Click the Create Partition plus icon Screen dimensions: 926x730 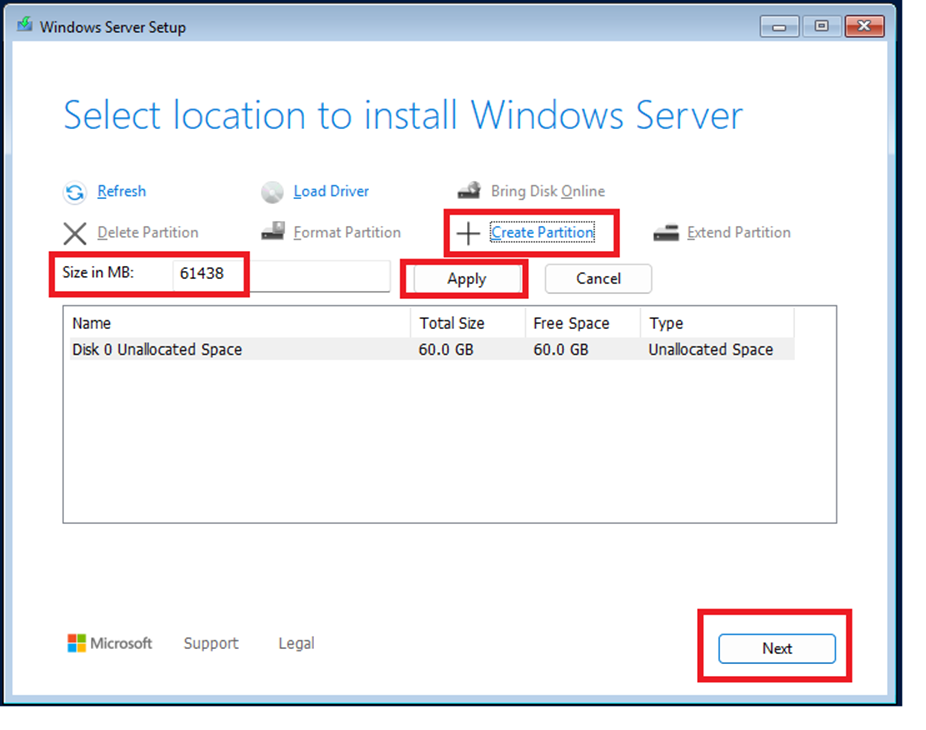click(x=468, y=234)
